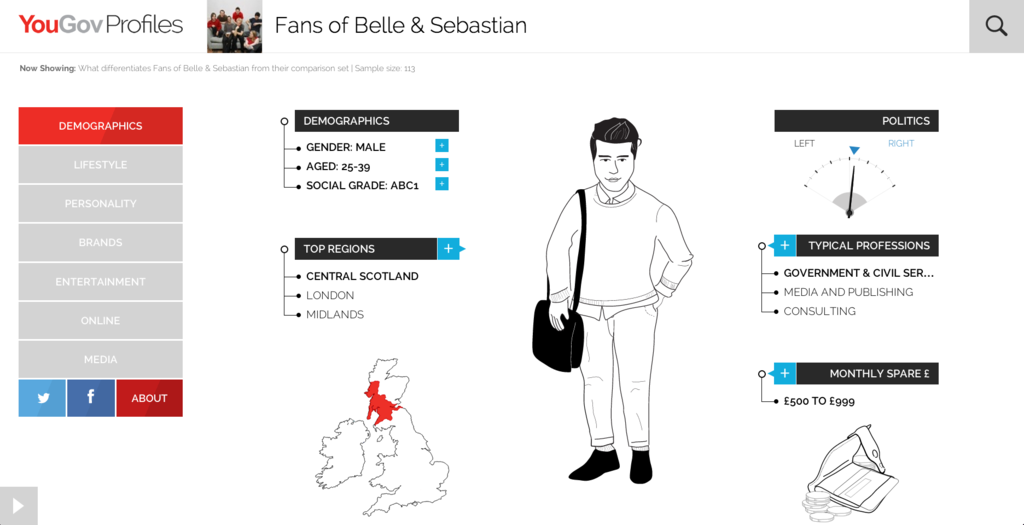Expand the Top Regions plus button
Screen dimensions: 1024x525
448,249
